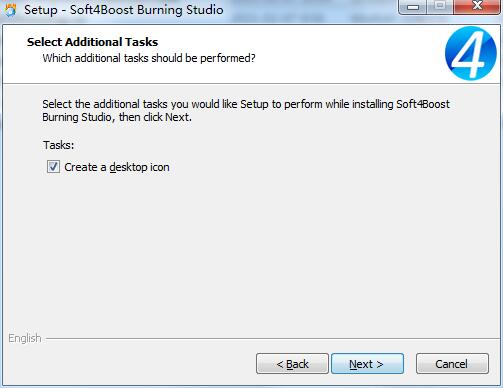Go to the previous step with Back
503x388 pixels.
pos(292,364)
